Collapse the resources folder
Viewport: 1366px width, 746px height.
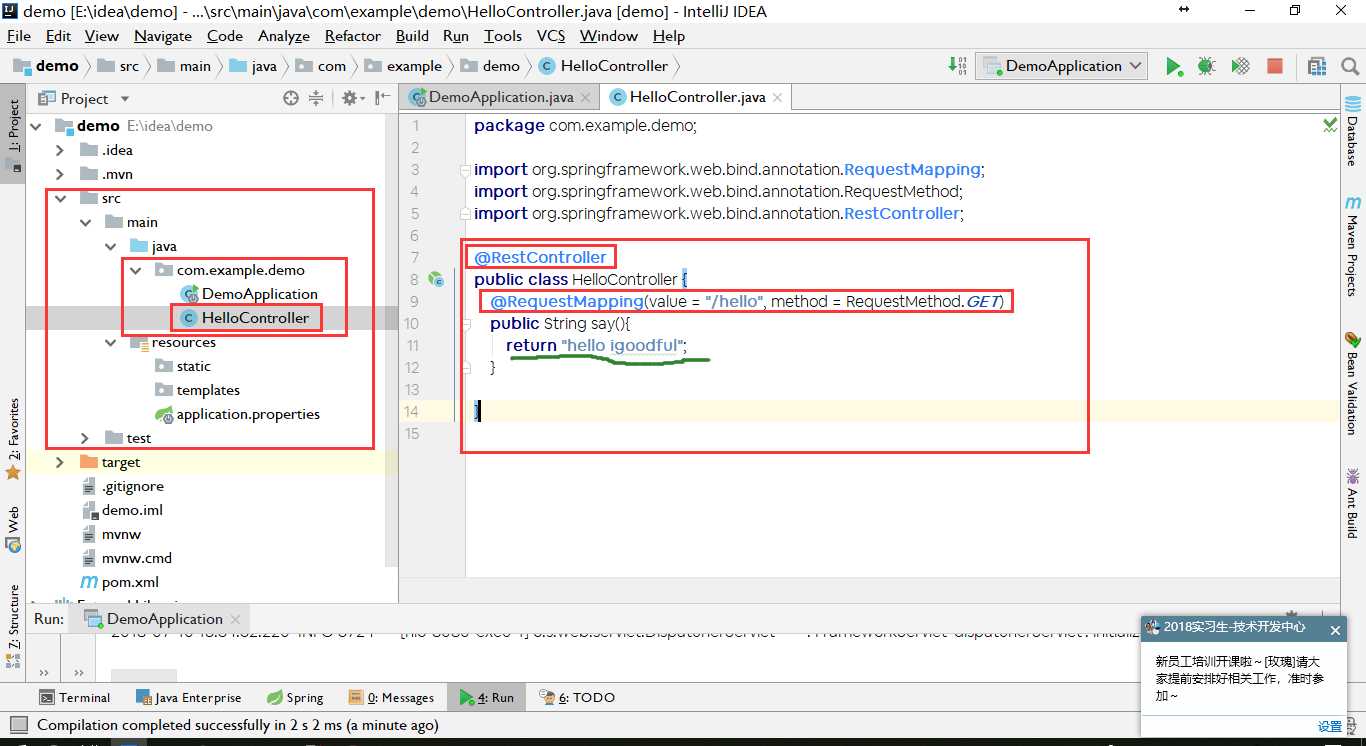coord(111,342)
